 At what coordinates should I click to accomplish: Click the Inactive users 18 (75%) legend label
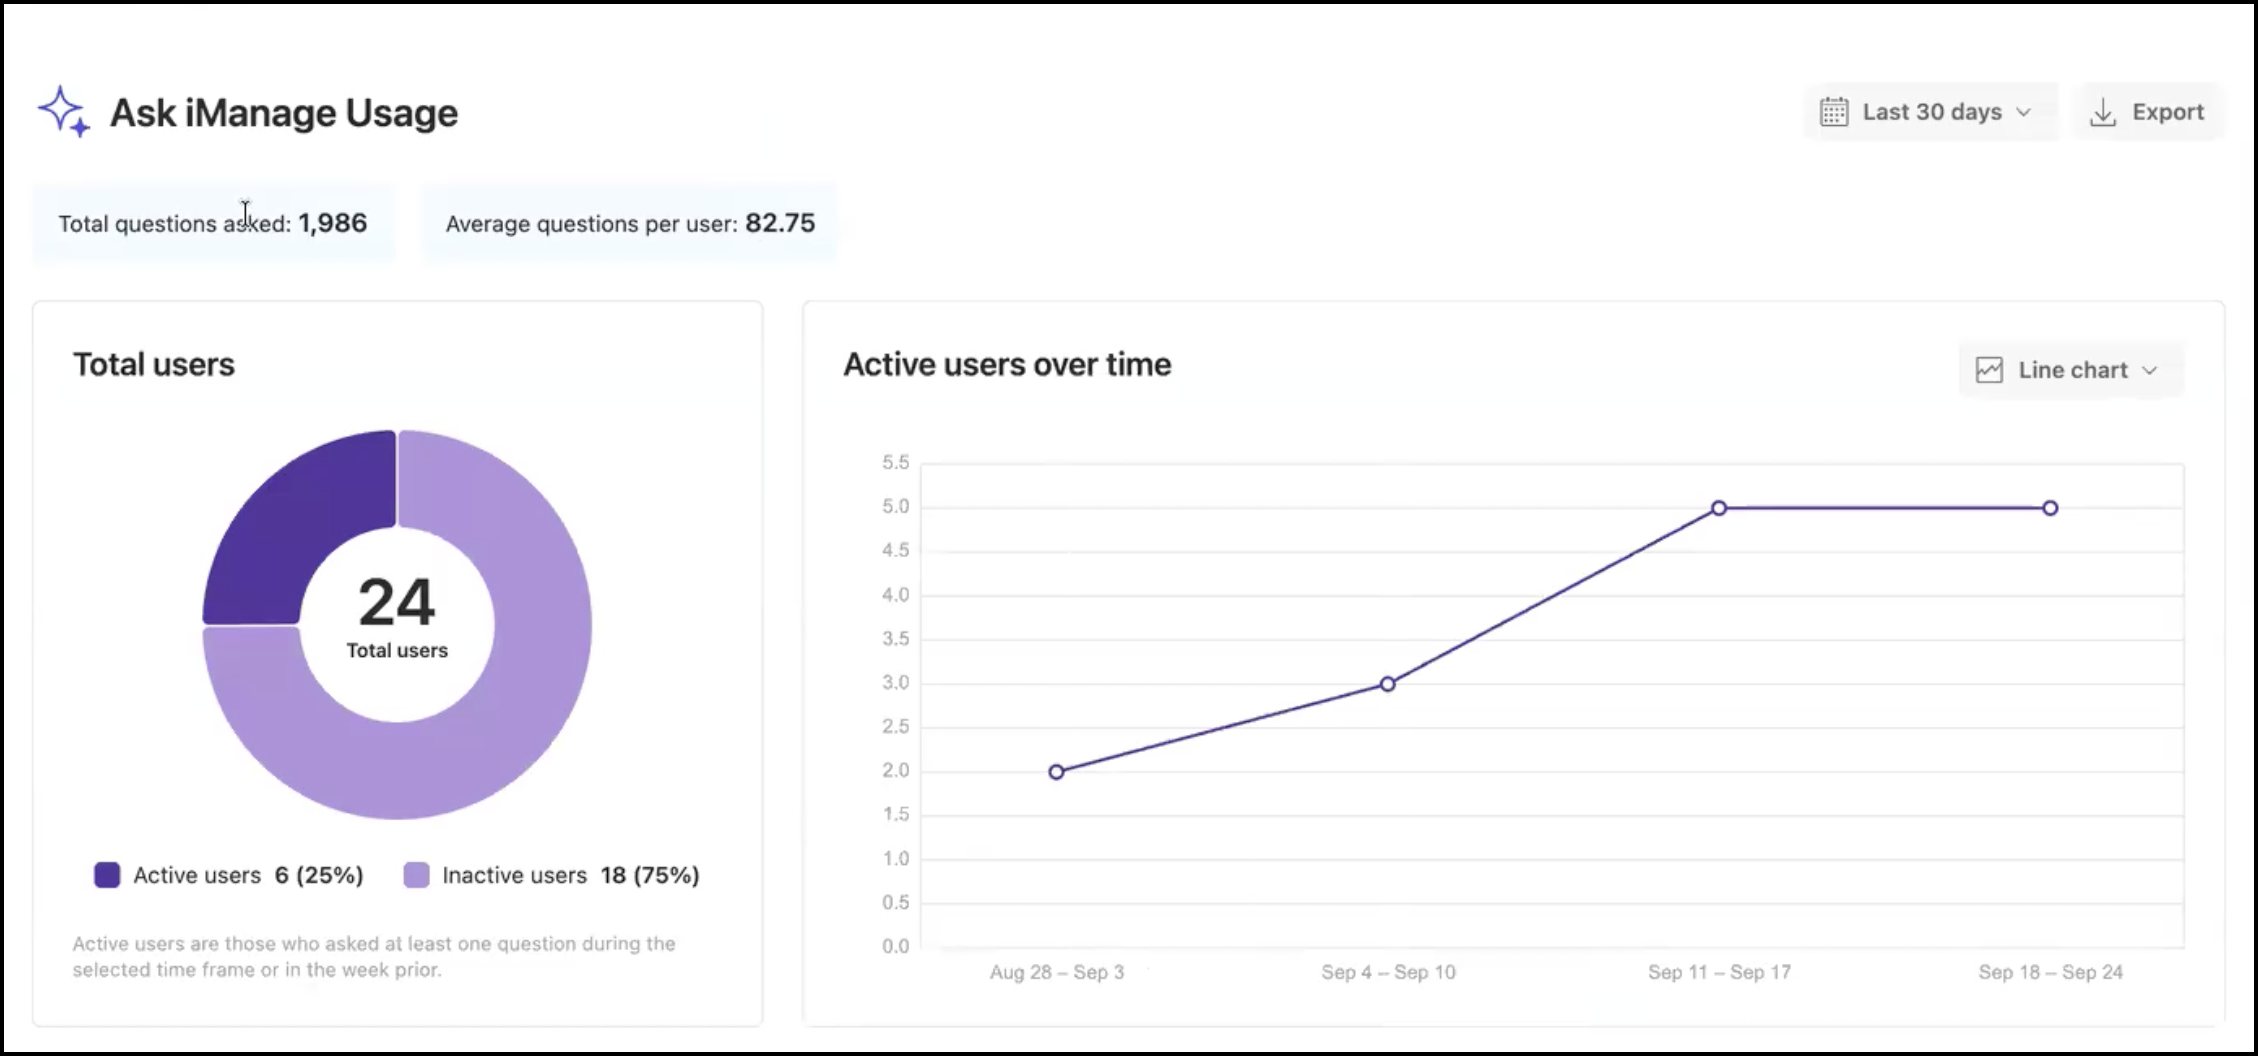point(570,875)
